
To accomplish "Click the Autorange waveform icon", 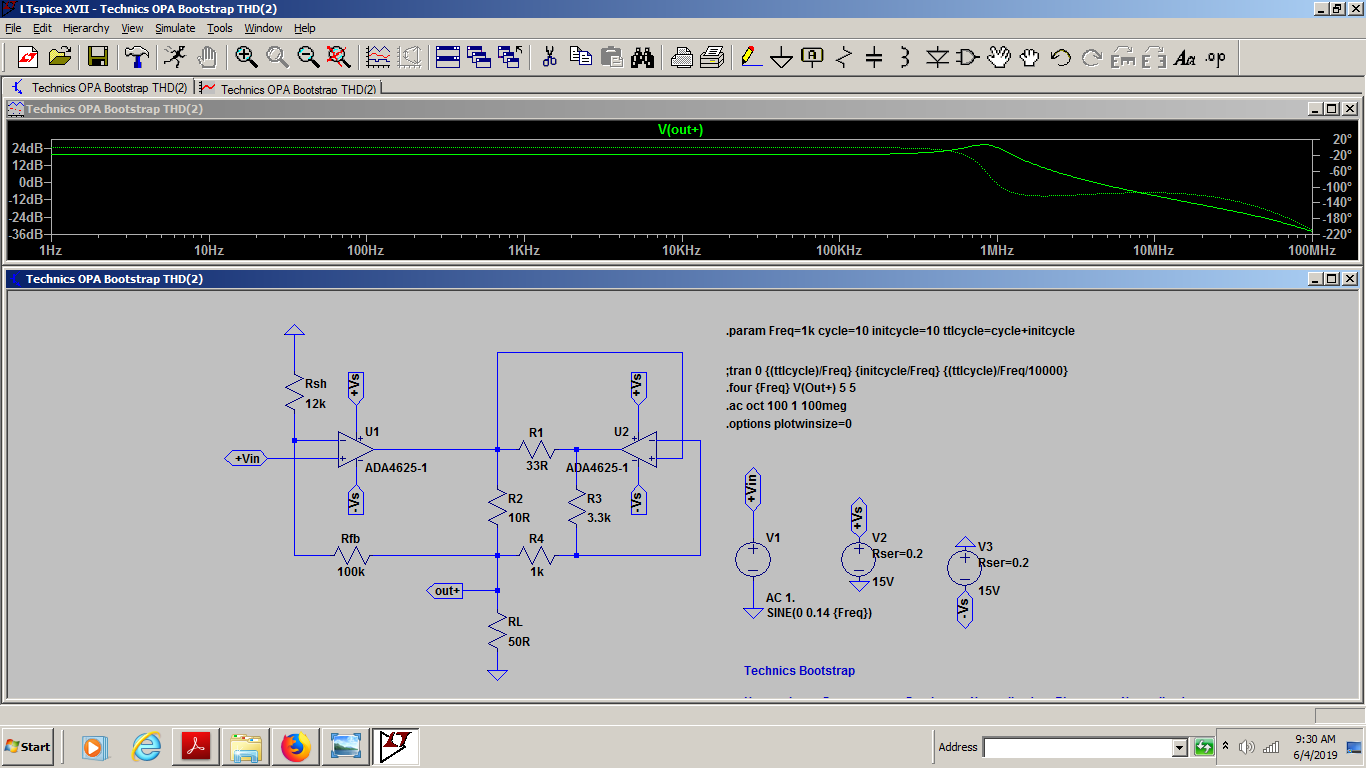I will point(378,57).
